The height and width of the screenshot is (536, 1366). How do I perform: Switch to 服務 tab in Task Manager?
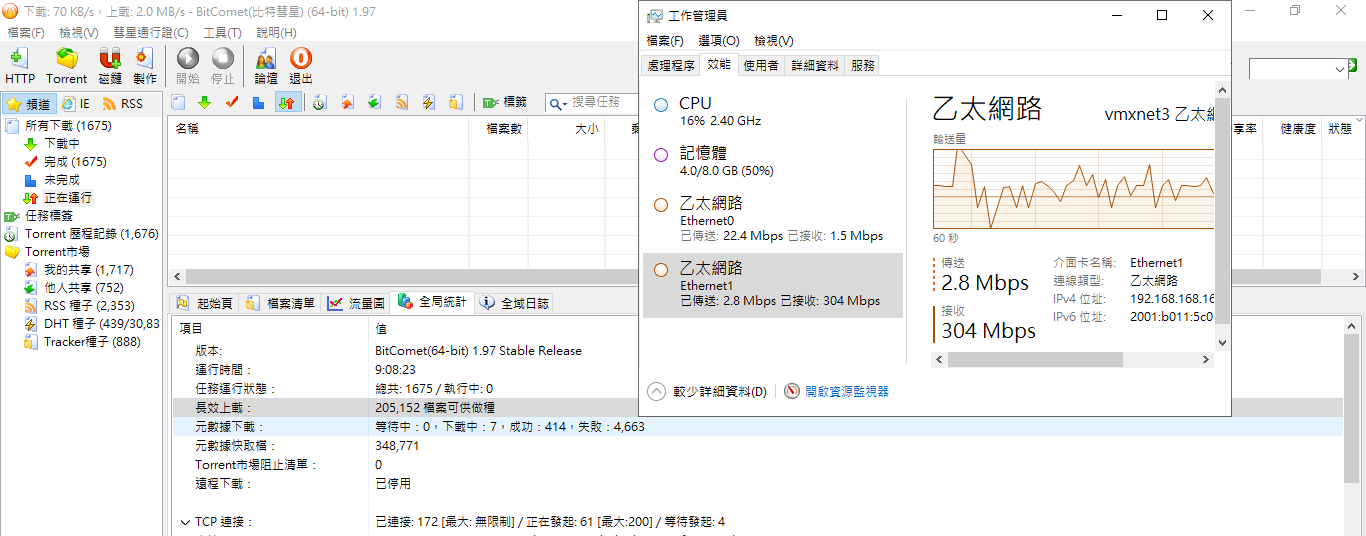863,65
